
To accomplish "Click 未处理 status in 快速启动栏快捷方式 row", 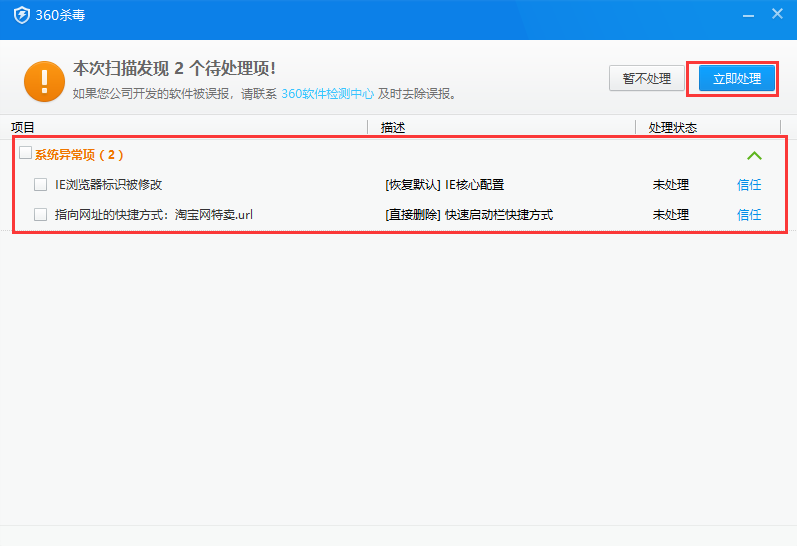I will pyautogui.click(x=670, y=215).
